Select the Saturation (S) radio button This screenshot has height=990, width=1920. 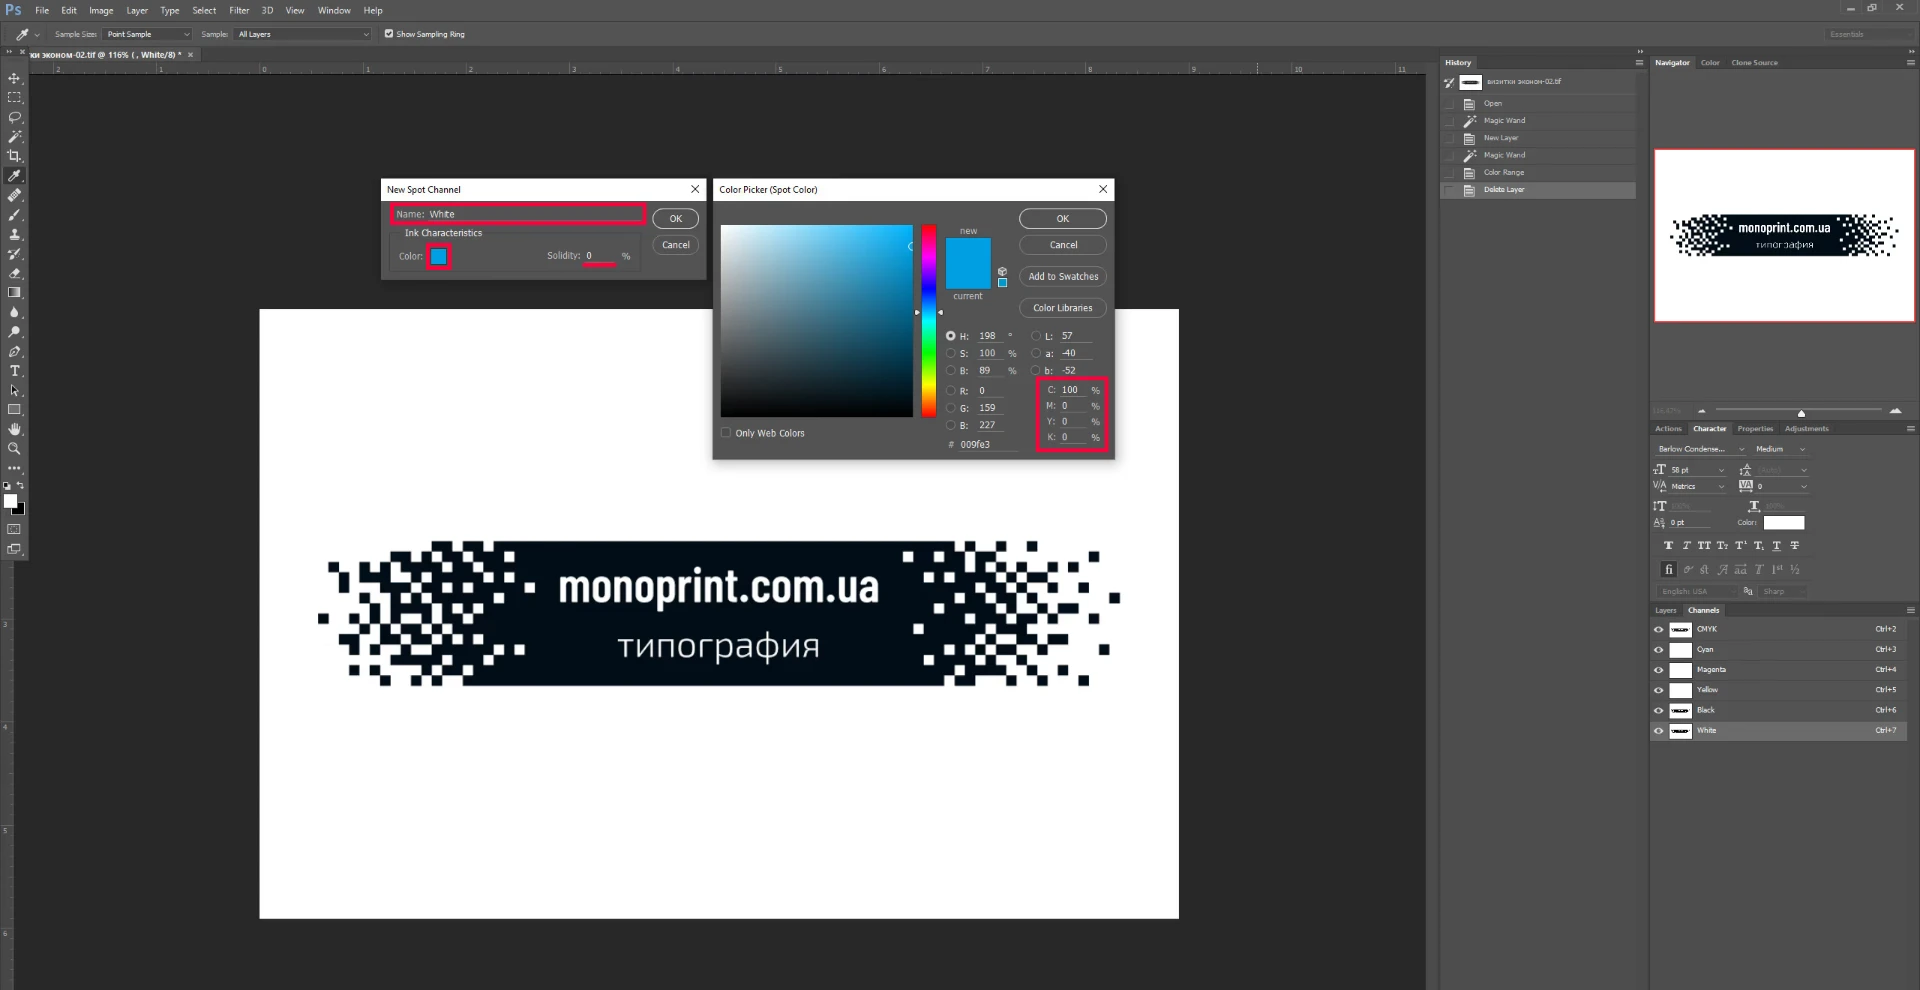coord(950,353)
